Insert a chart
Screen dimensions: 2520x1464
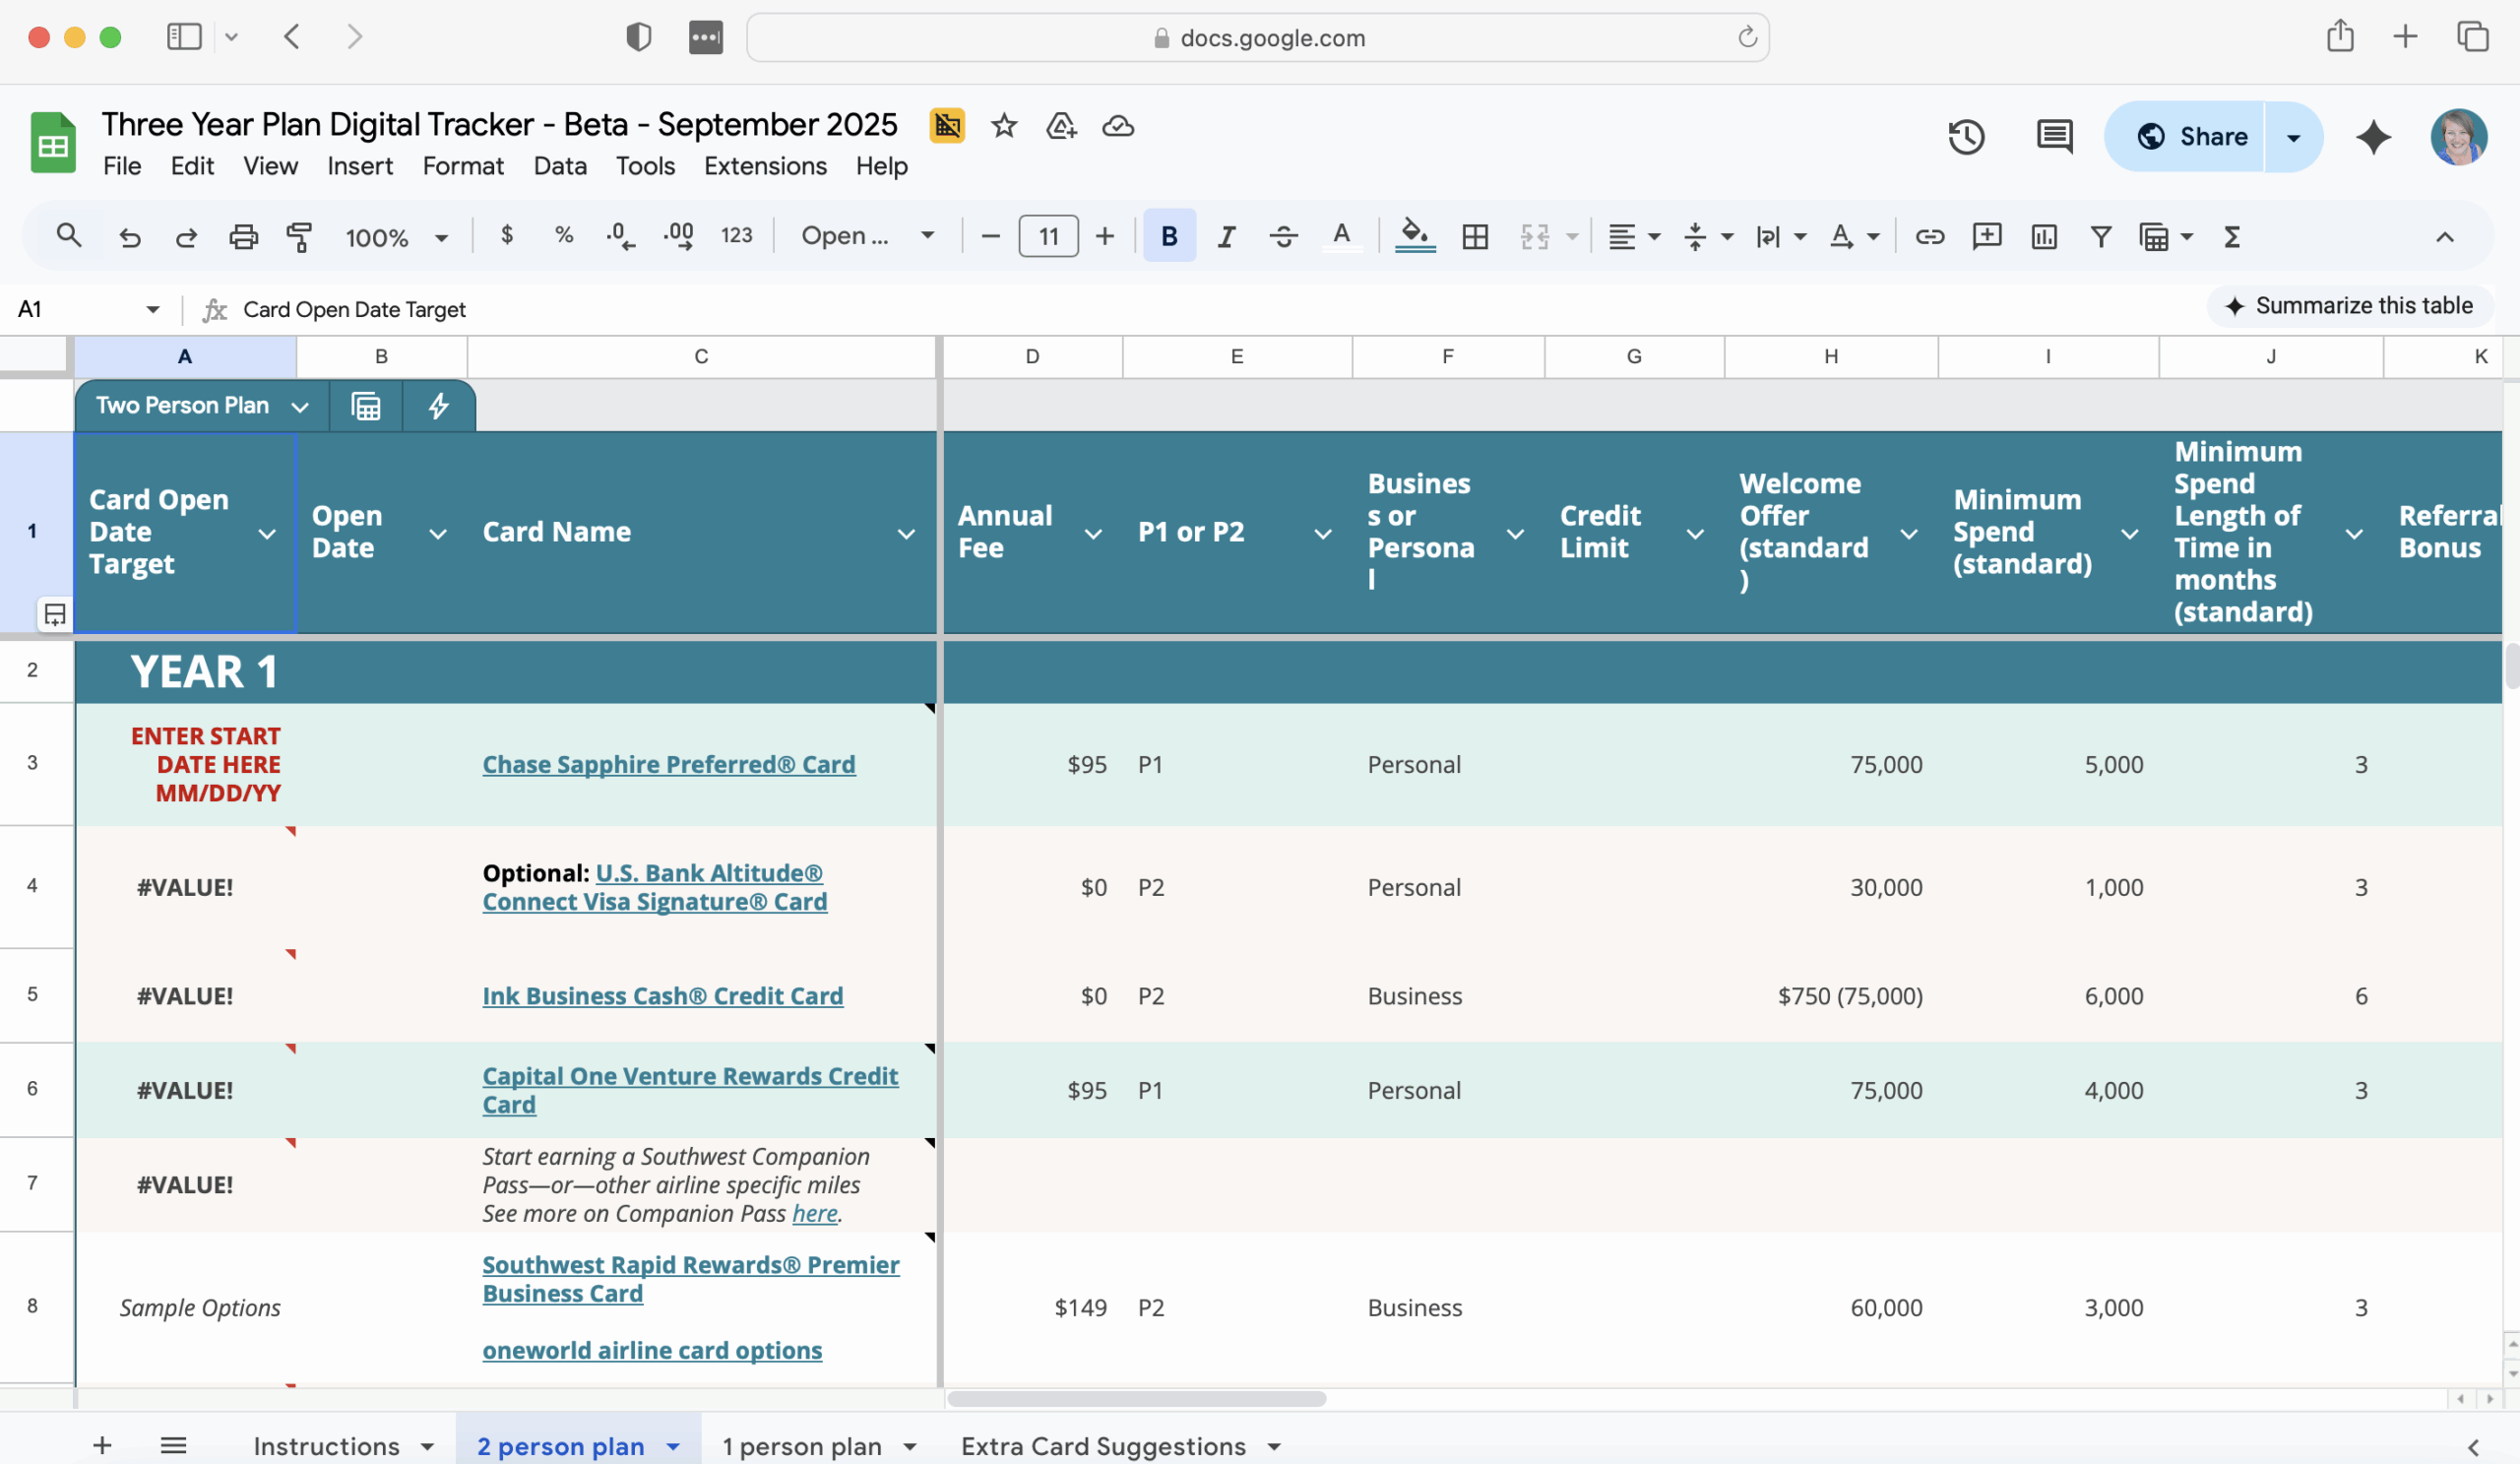tap(2044, 237)
